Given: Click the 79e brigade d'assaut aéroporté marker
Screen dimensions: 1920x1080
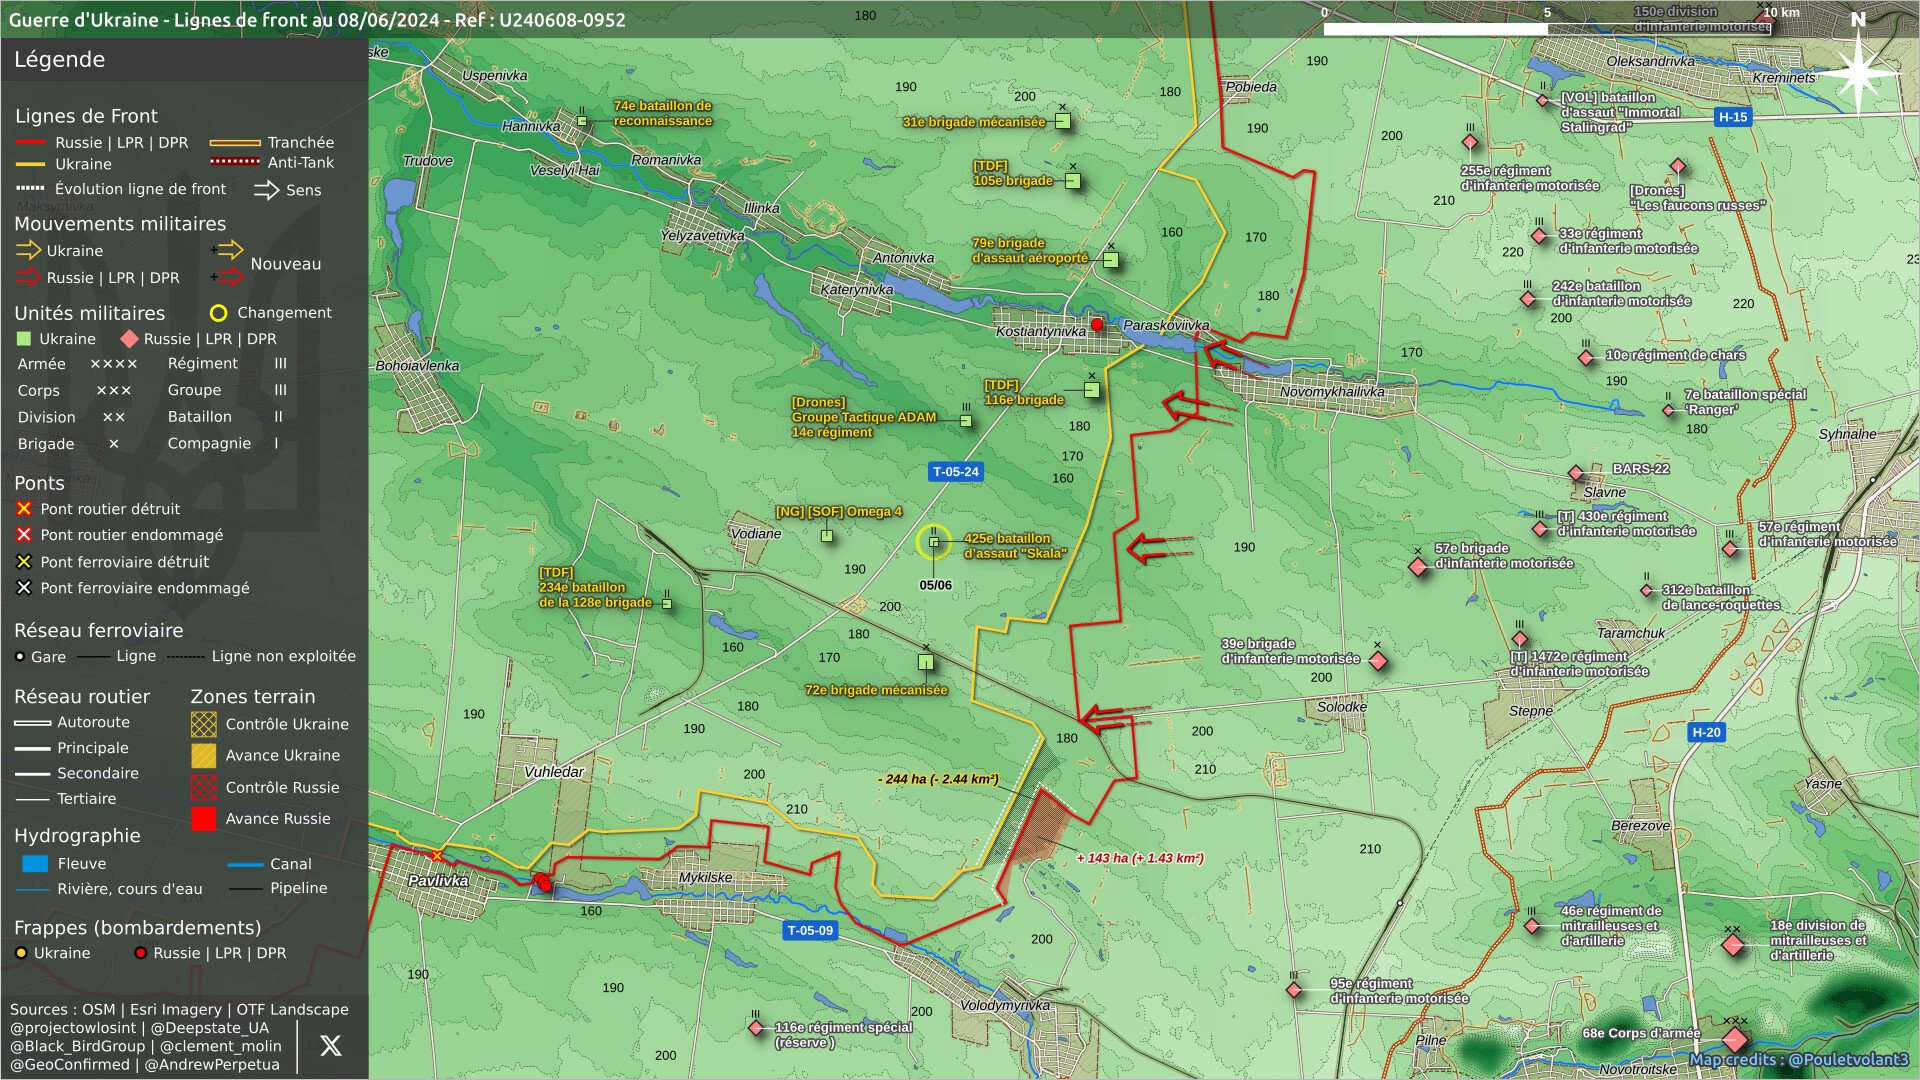Looking at the screenshot, I should [x=1110, y=260].
